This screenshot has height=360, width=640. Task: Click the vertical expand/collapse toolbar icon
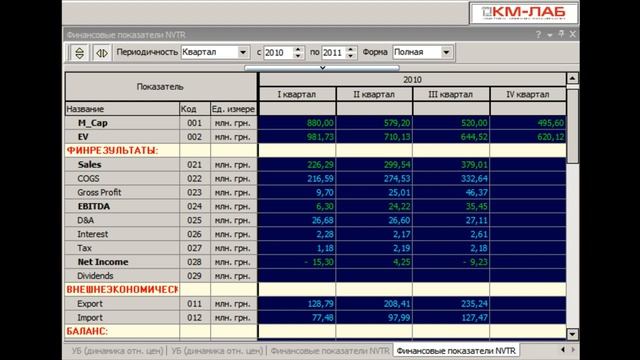coord(80,53)
